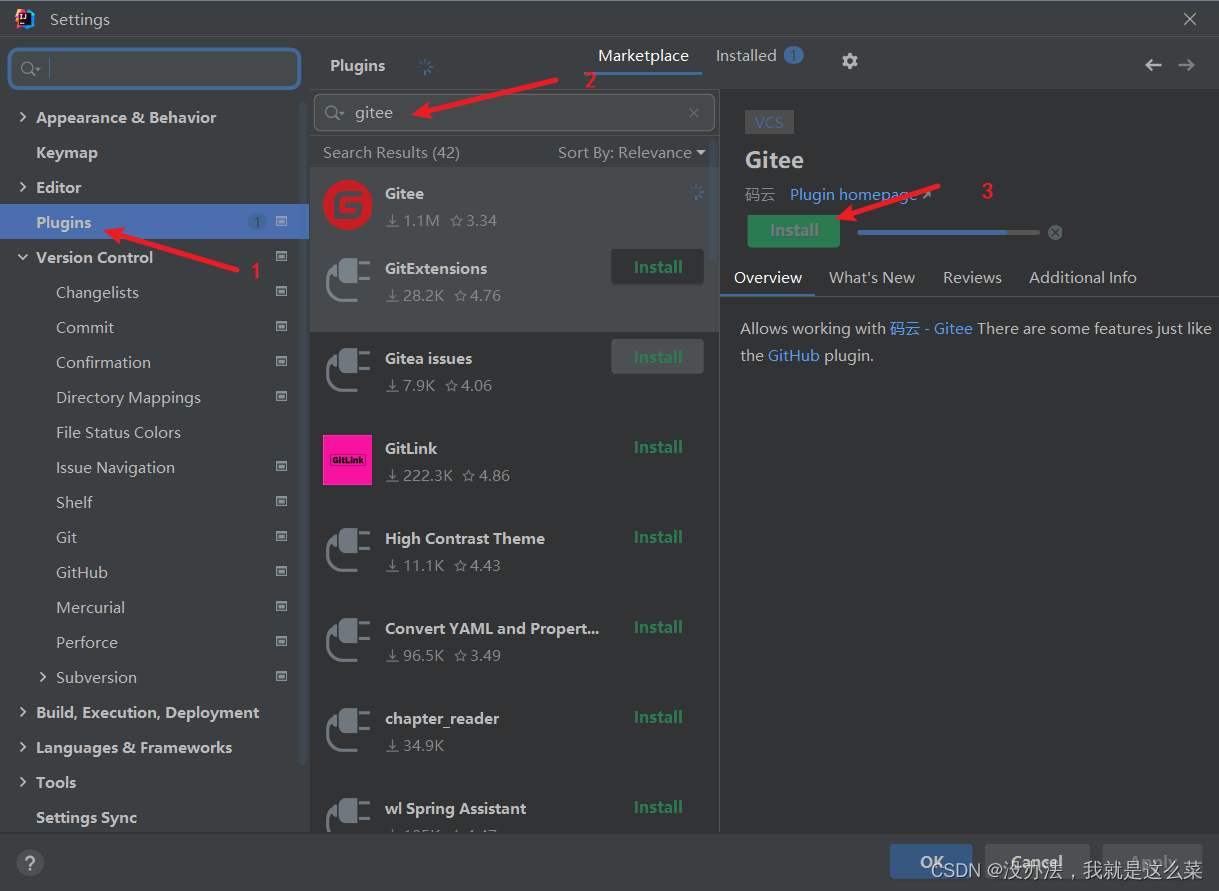Install the High Contrast Theme plugin

(658, 537)
